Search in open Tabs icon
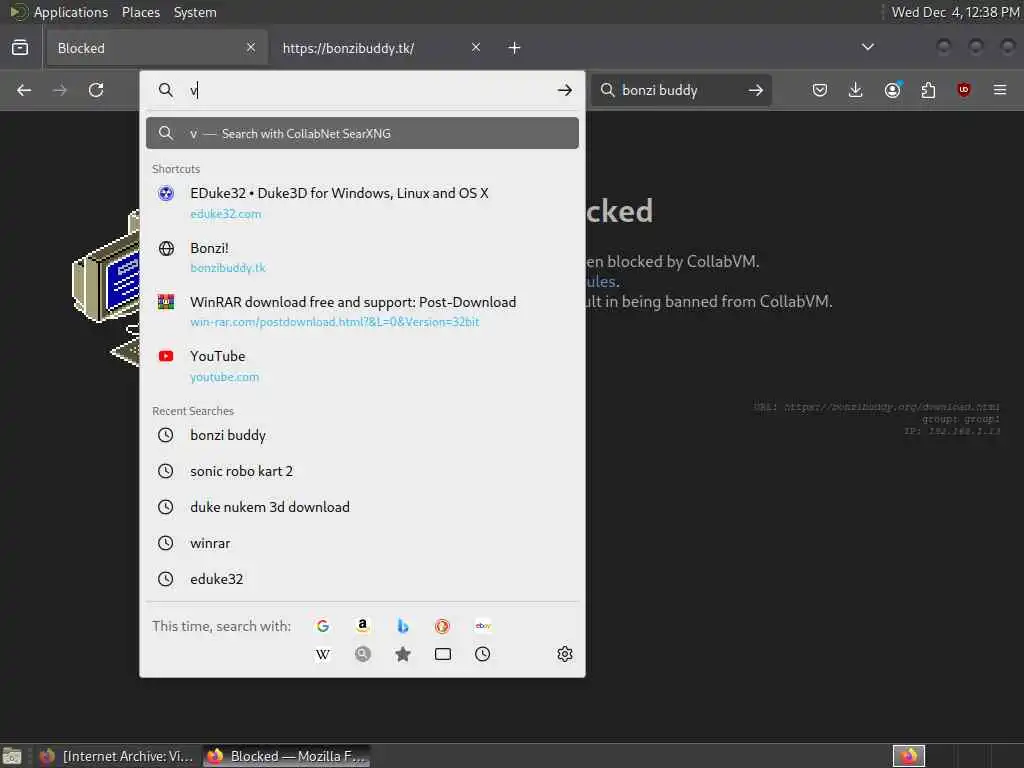This screenshot has width=1024, height=768. click(443, 654)
